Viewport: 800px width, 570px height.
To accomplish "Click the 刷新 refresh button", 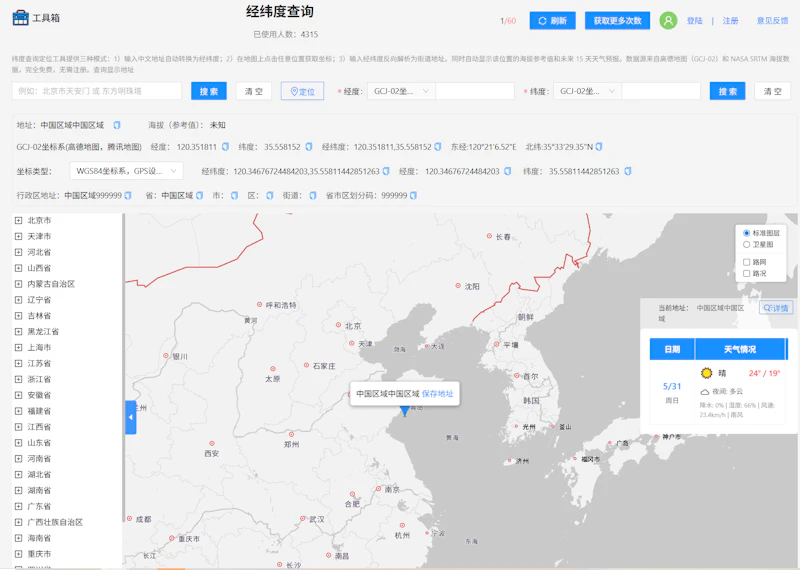I will pos(553,20).
